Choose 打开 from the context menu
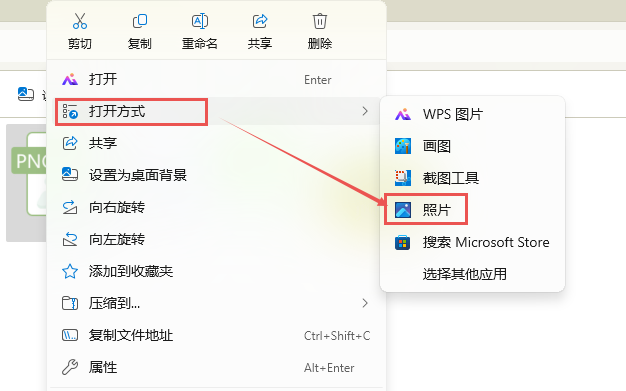The width and height of the screenshot is (626, 391). tap(216, 79)
